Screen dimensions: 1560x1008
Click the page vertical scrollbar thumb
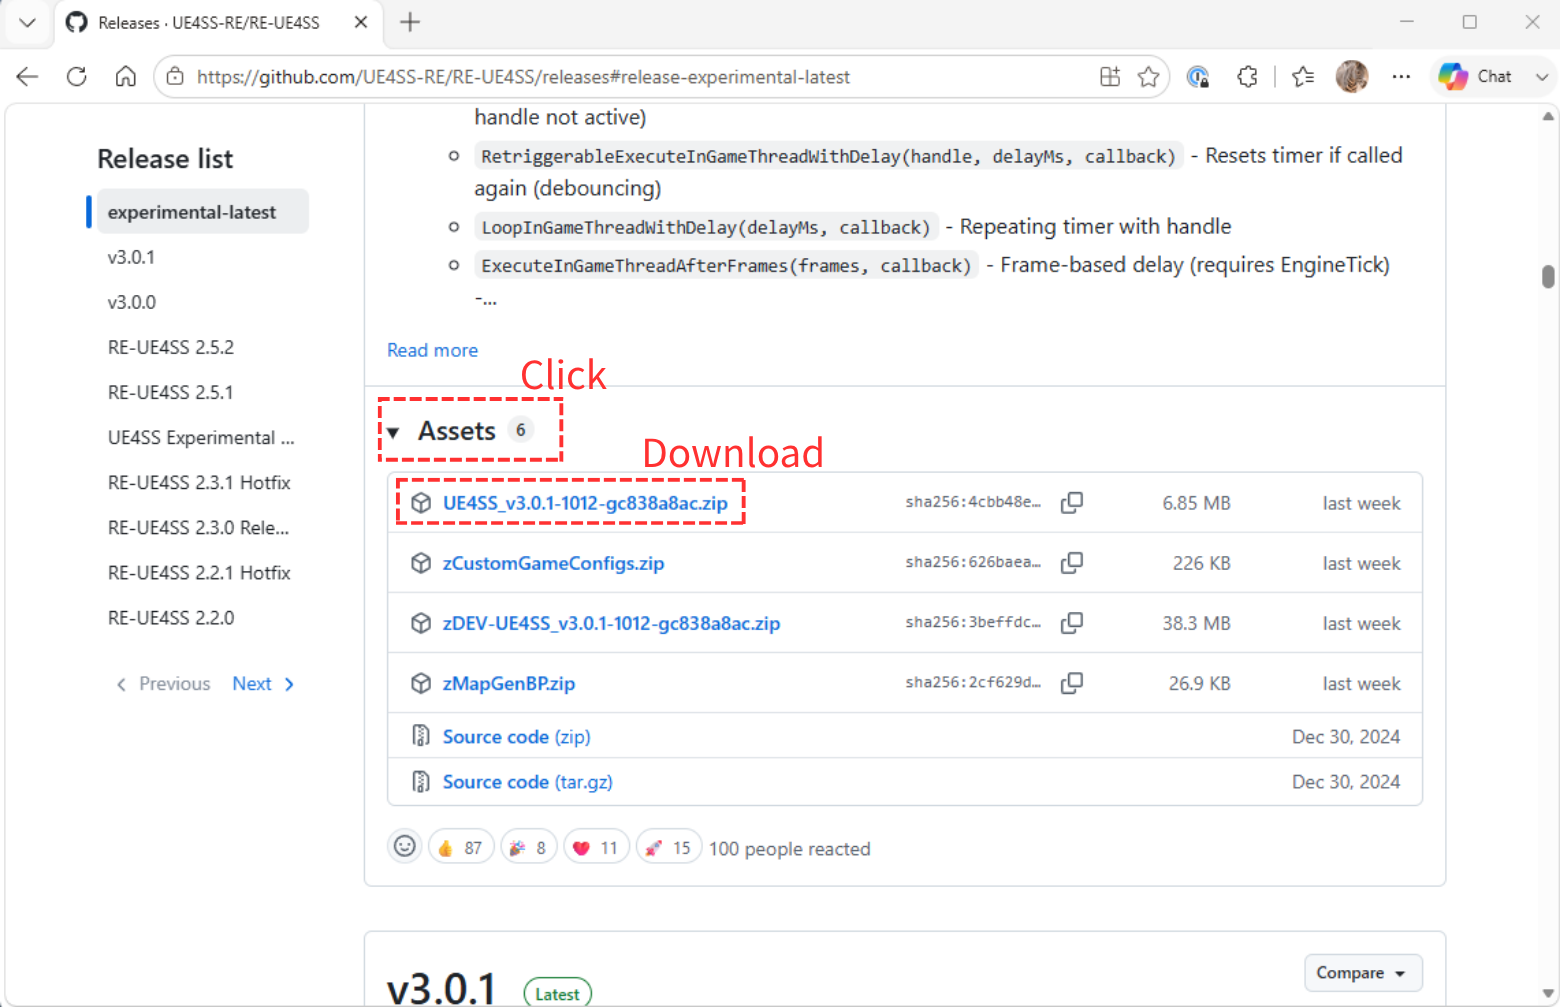[1548, 276]
